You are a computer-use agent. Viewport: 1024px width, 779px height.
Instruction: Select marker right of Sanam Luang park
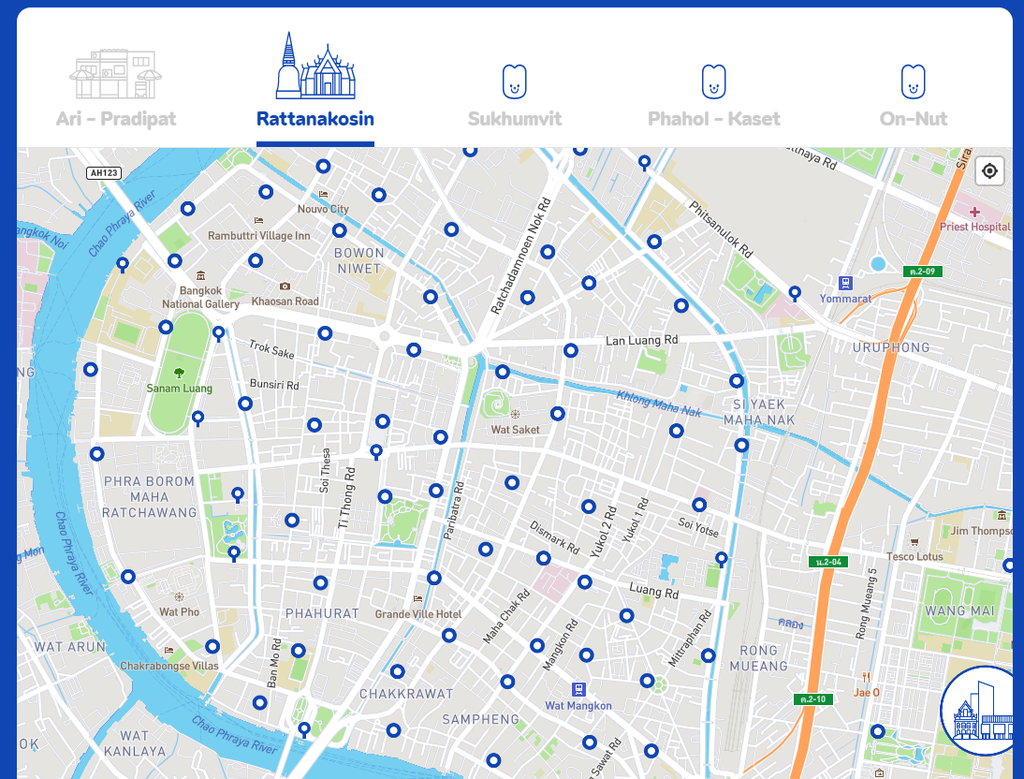[x=198, y=418]
